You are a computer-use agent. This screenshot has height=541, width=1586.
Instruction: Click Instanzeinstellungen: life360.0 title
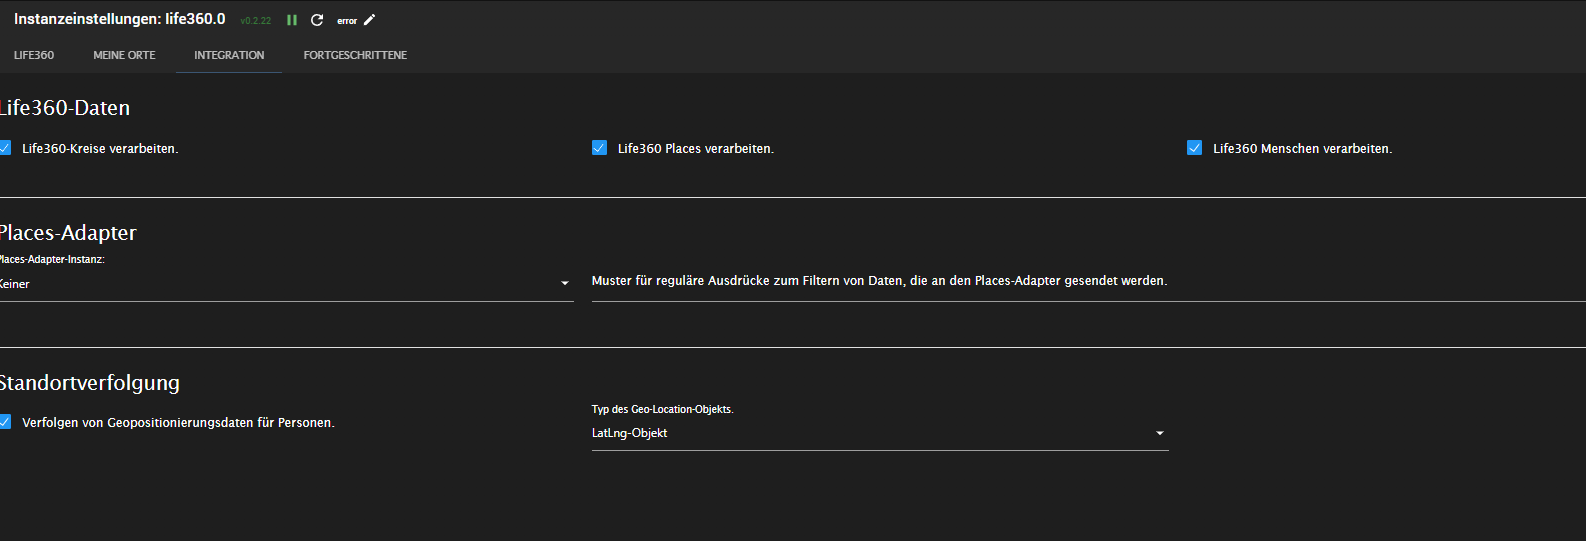(x=120, y=19)
